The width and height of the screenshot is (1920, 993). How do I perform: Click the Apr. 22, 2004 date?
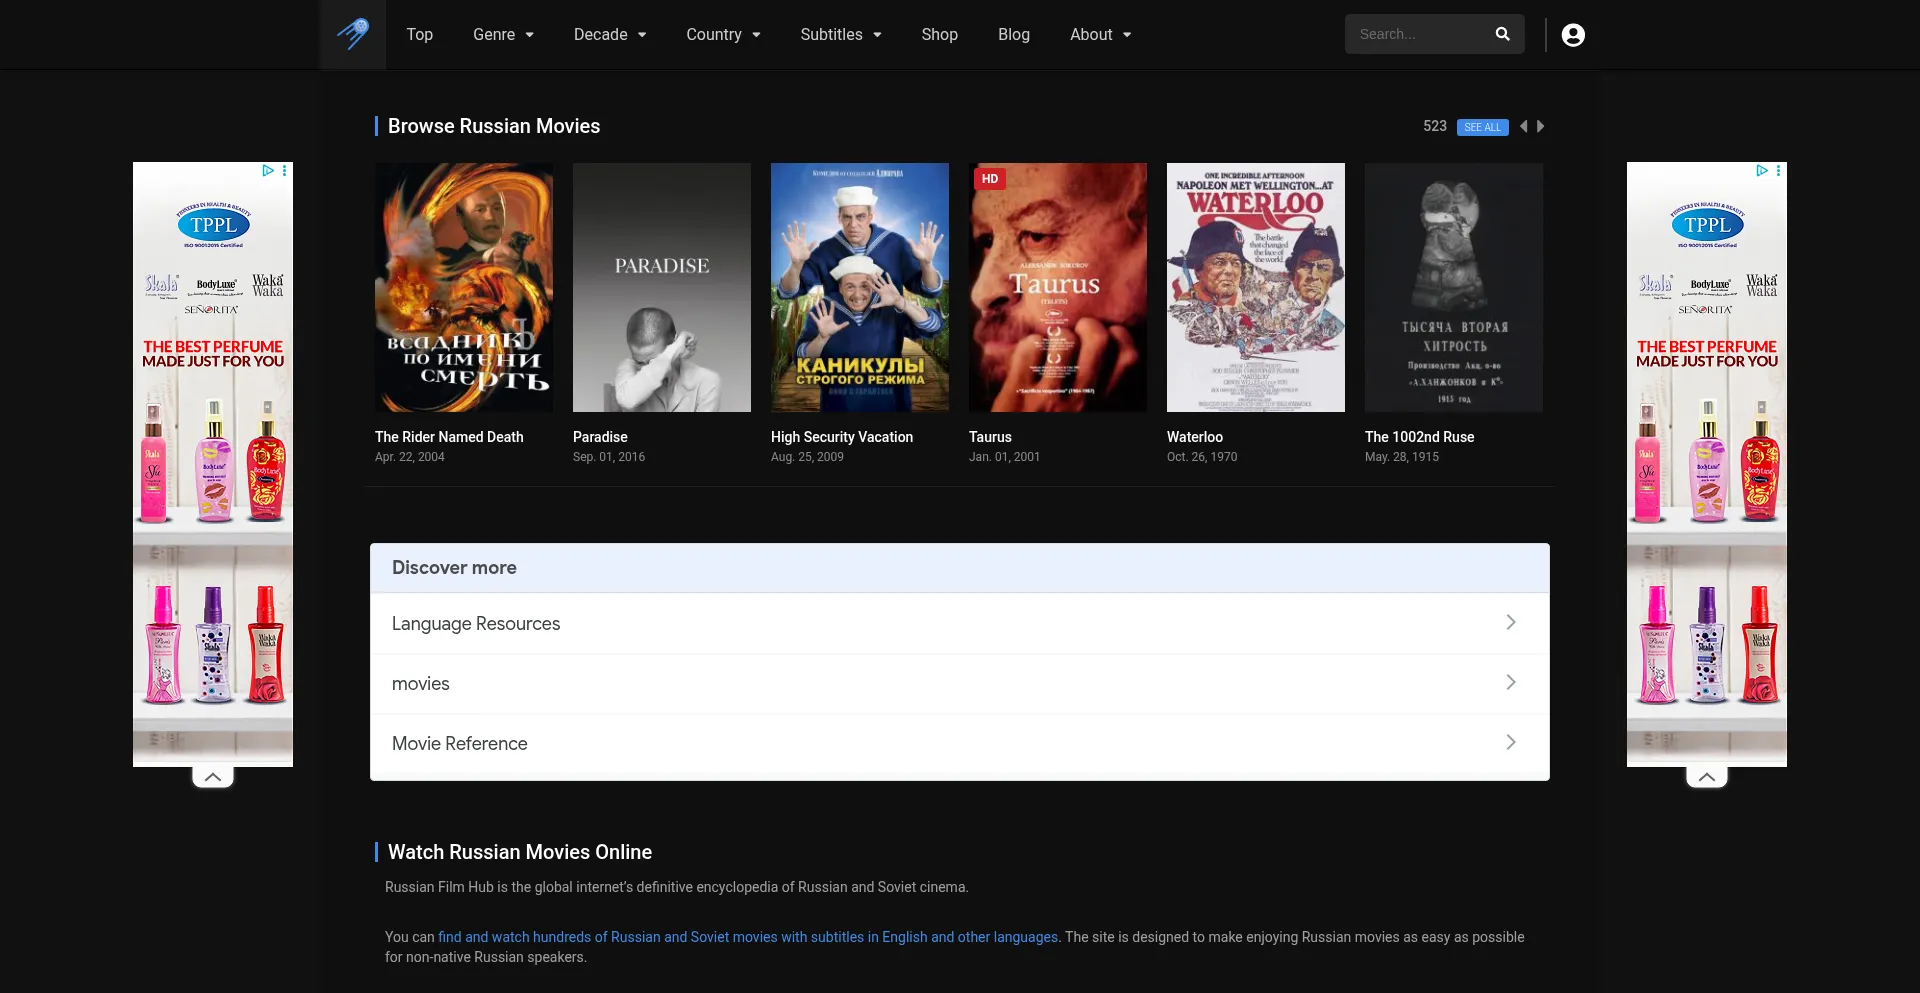pyautogui.click(x=410, y=457)
